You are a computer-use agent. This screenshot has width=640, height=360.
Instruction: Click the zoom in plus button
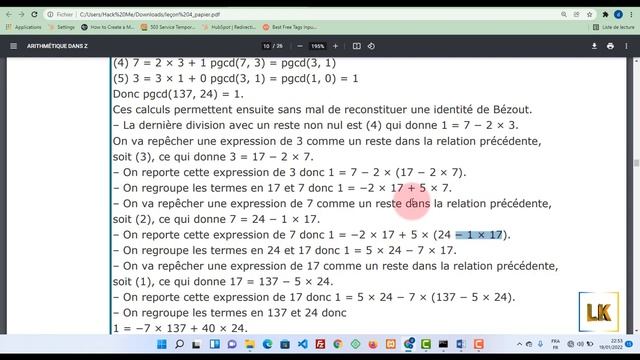(x=336, y=46)
